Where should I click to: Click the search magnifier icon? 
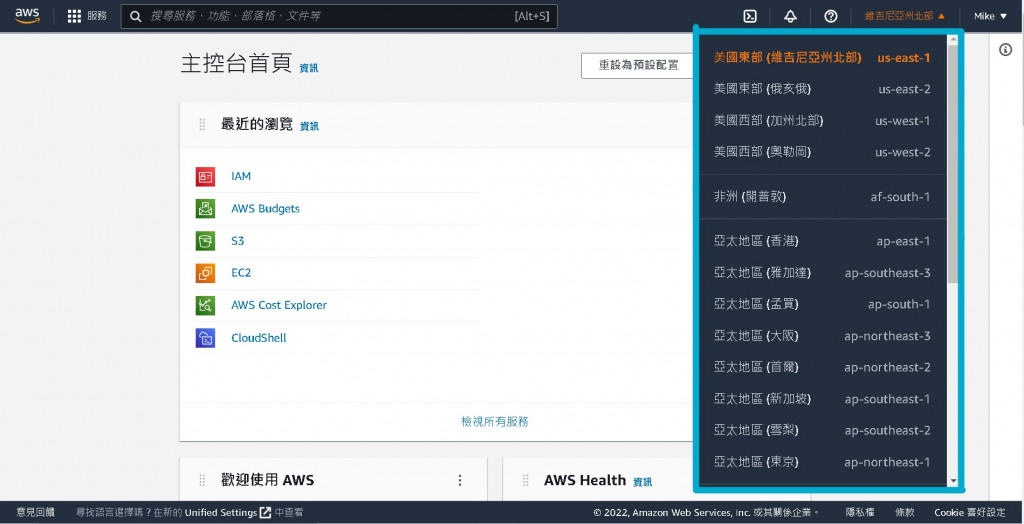pyautogui.click(x=135, y=16)
